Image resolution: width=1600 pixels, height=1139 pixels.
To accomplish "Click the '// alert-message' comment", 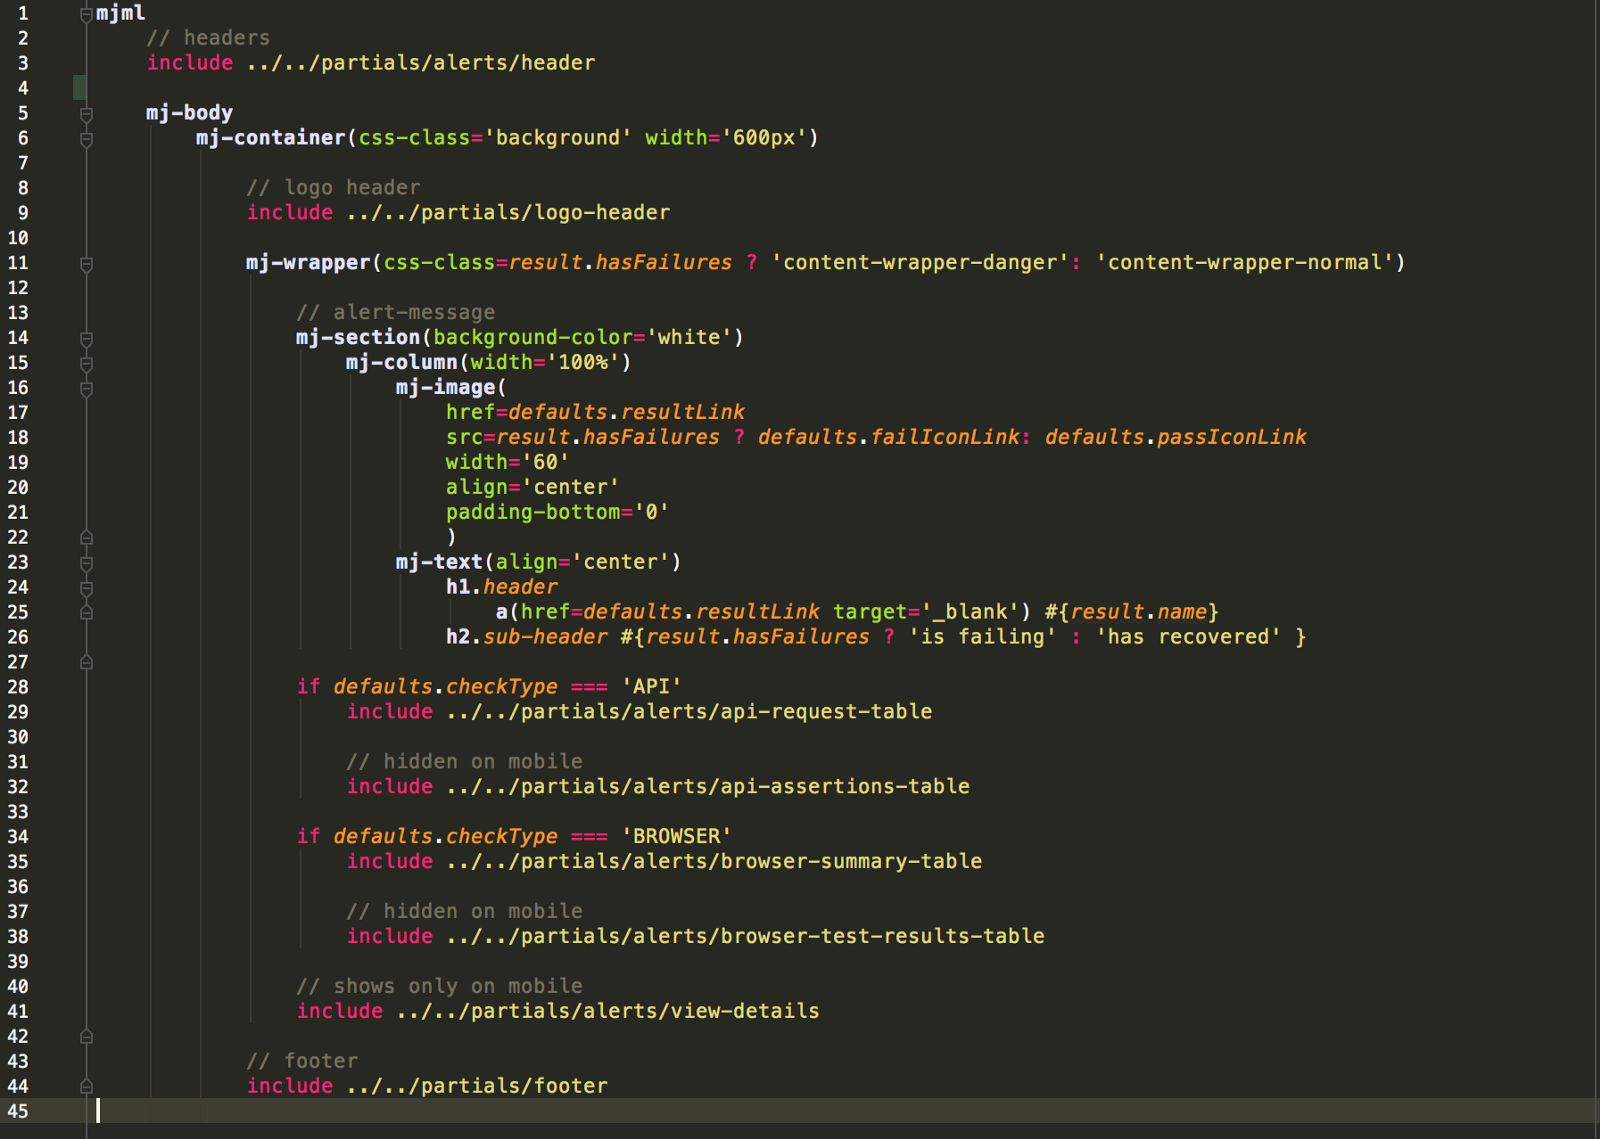I will tap(396, 313).
